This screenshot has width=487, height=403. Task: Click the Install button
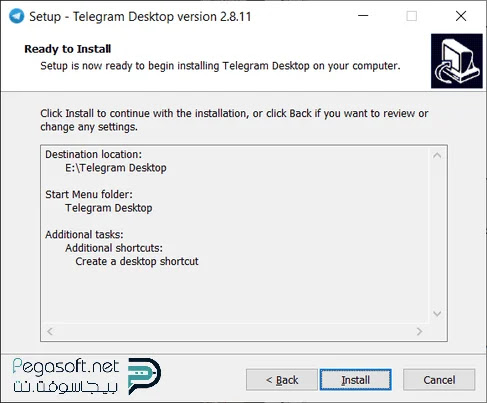pos(356,380)
